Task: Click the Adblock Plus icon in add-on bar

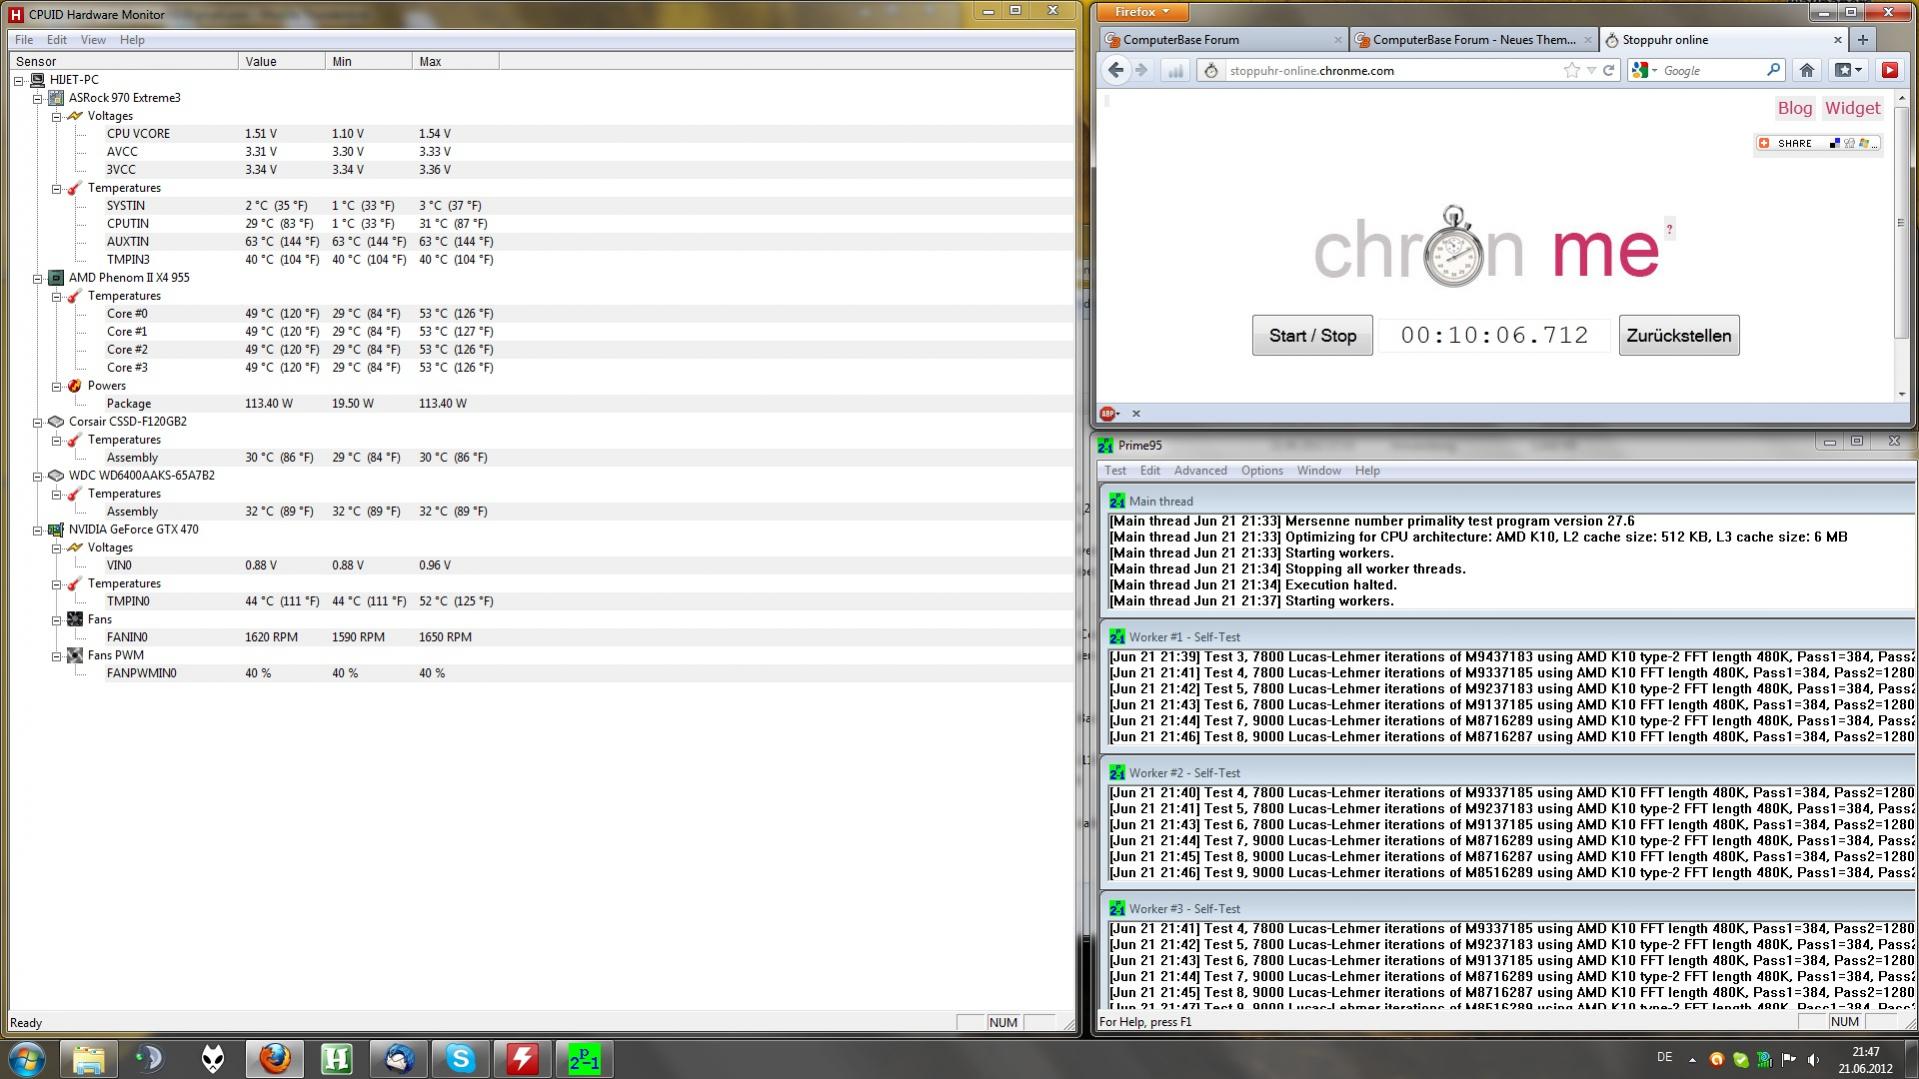Action: [1107, 413]
